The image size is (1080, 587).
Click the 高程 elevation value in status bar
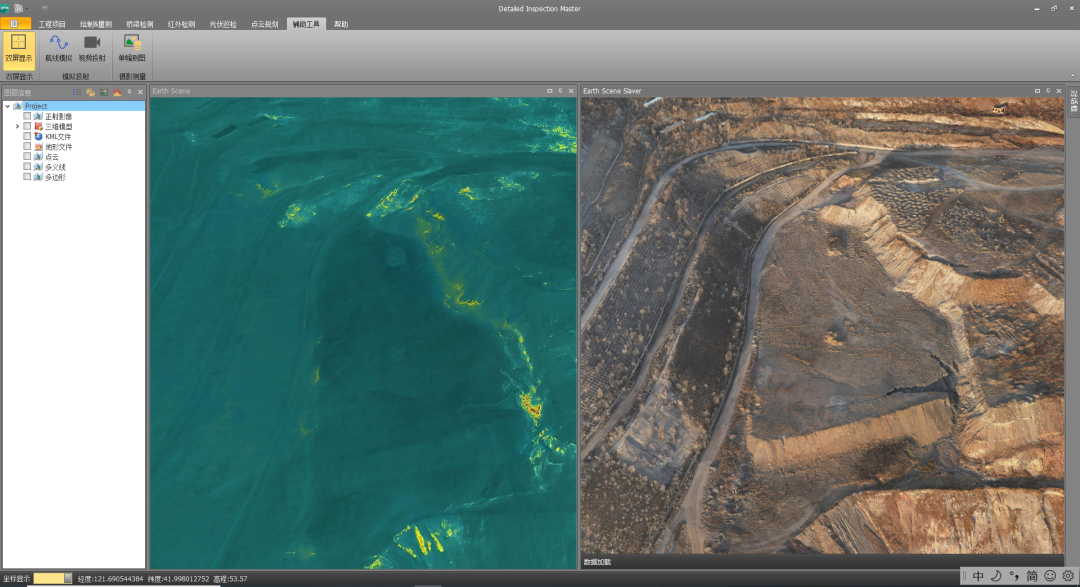230,579
